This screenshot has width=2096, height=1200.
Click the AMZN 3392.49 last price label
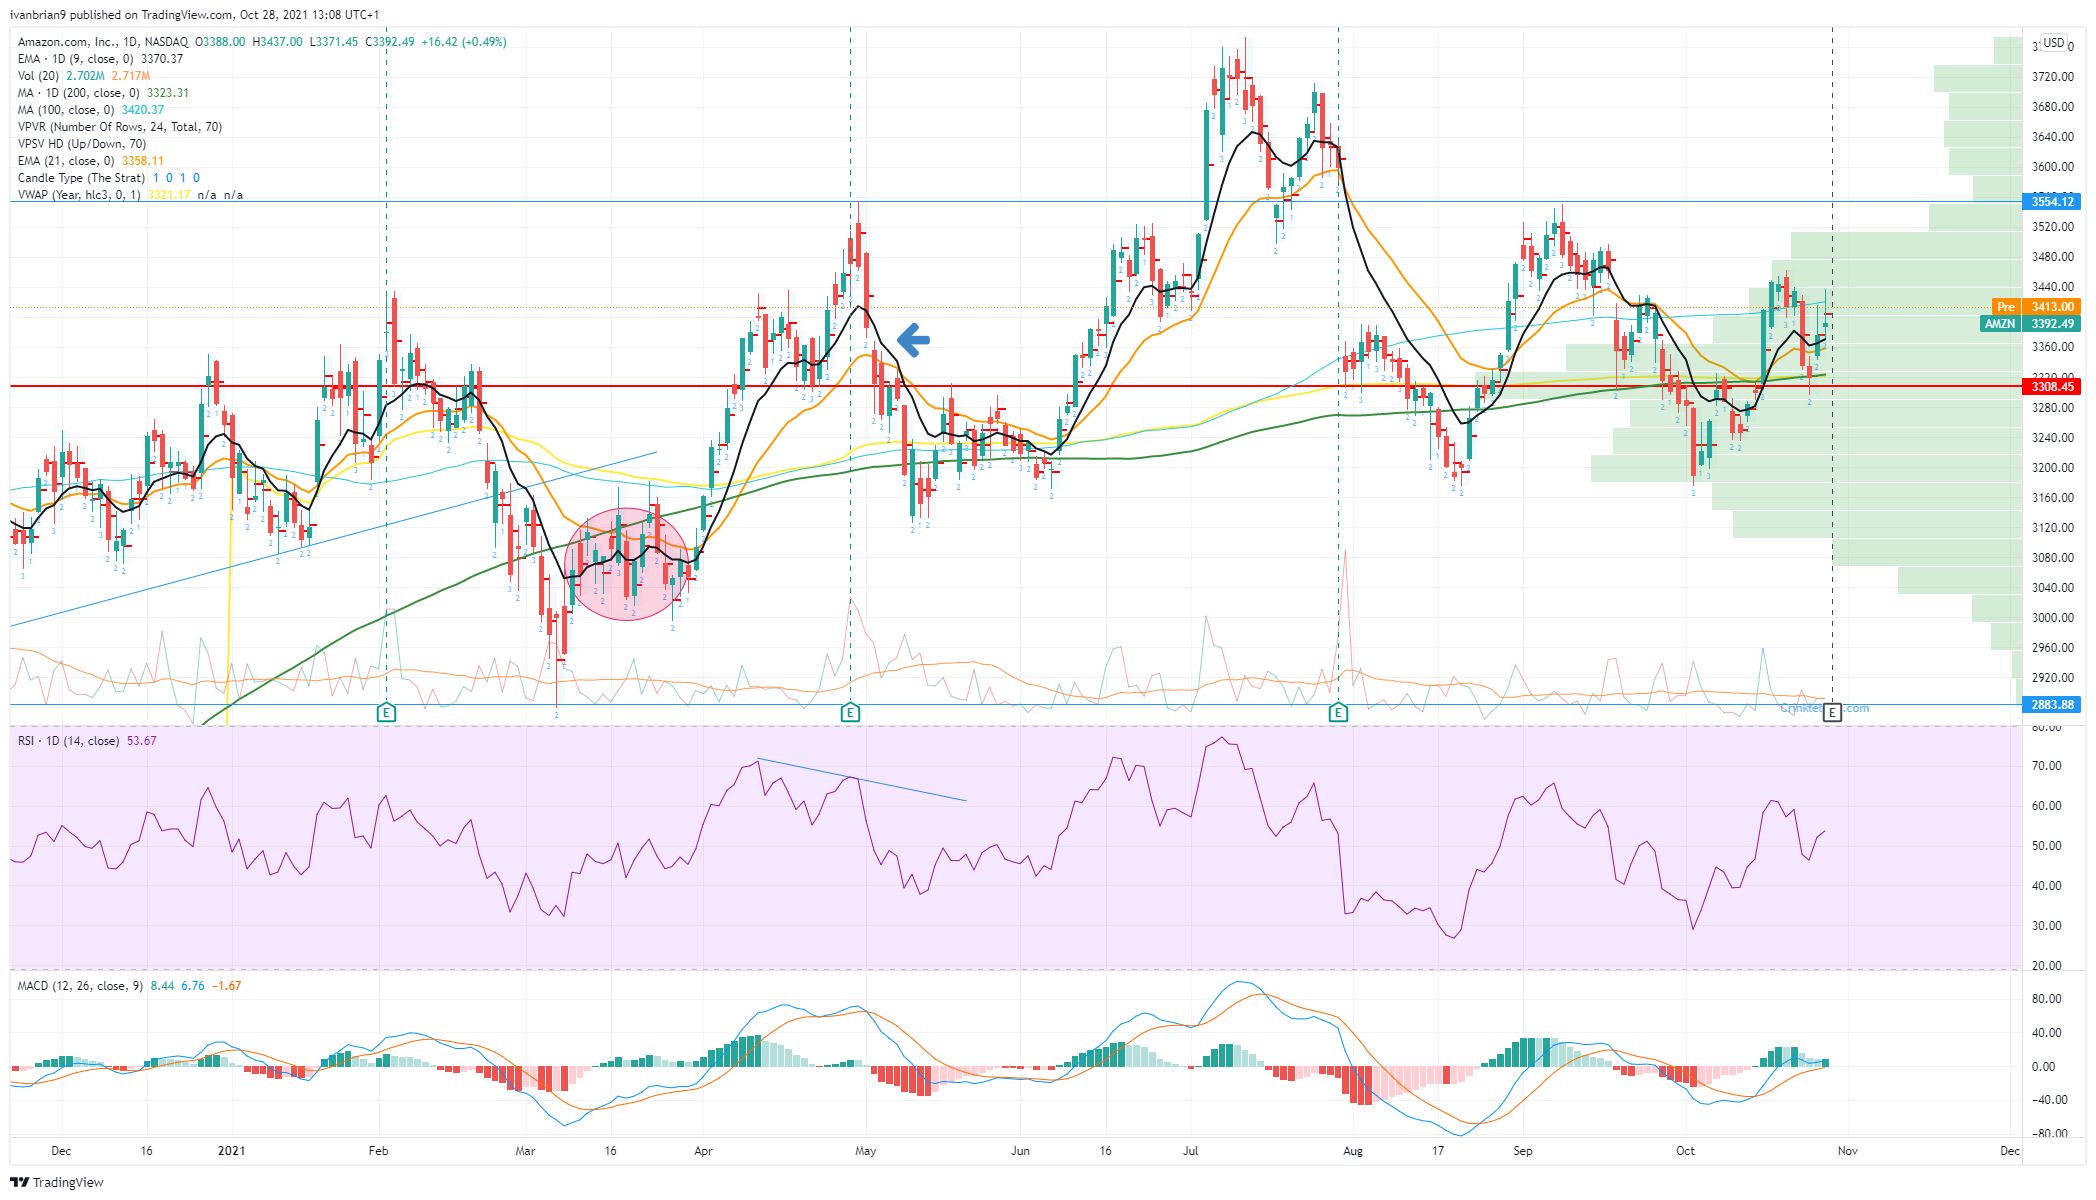2030,324
